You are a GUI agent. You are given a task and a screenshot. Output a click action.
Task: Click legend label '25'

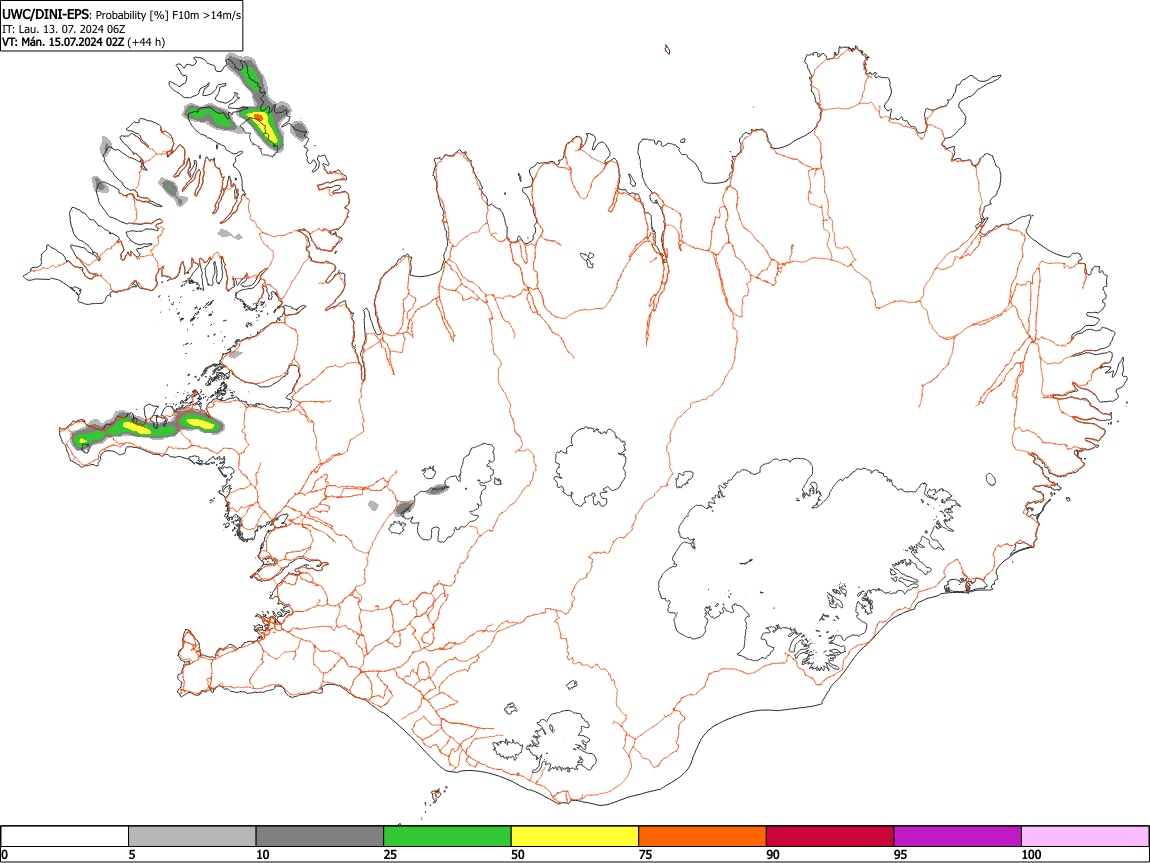click(390, 854)
